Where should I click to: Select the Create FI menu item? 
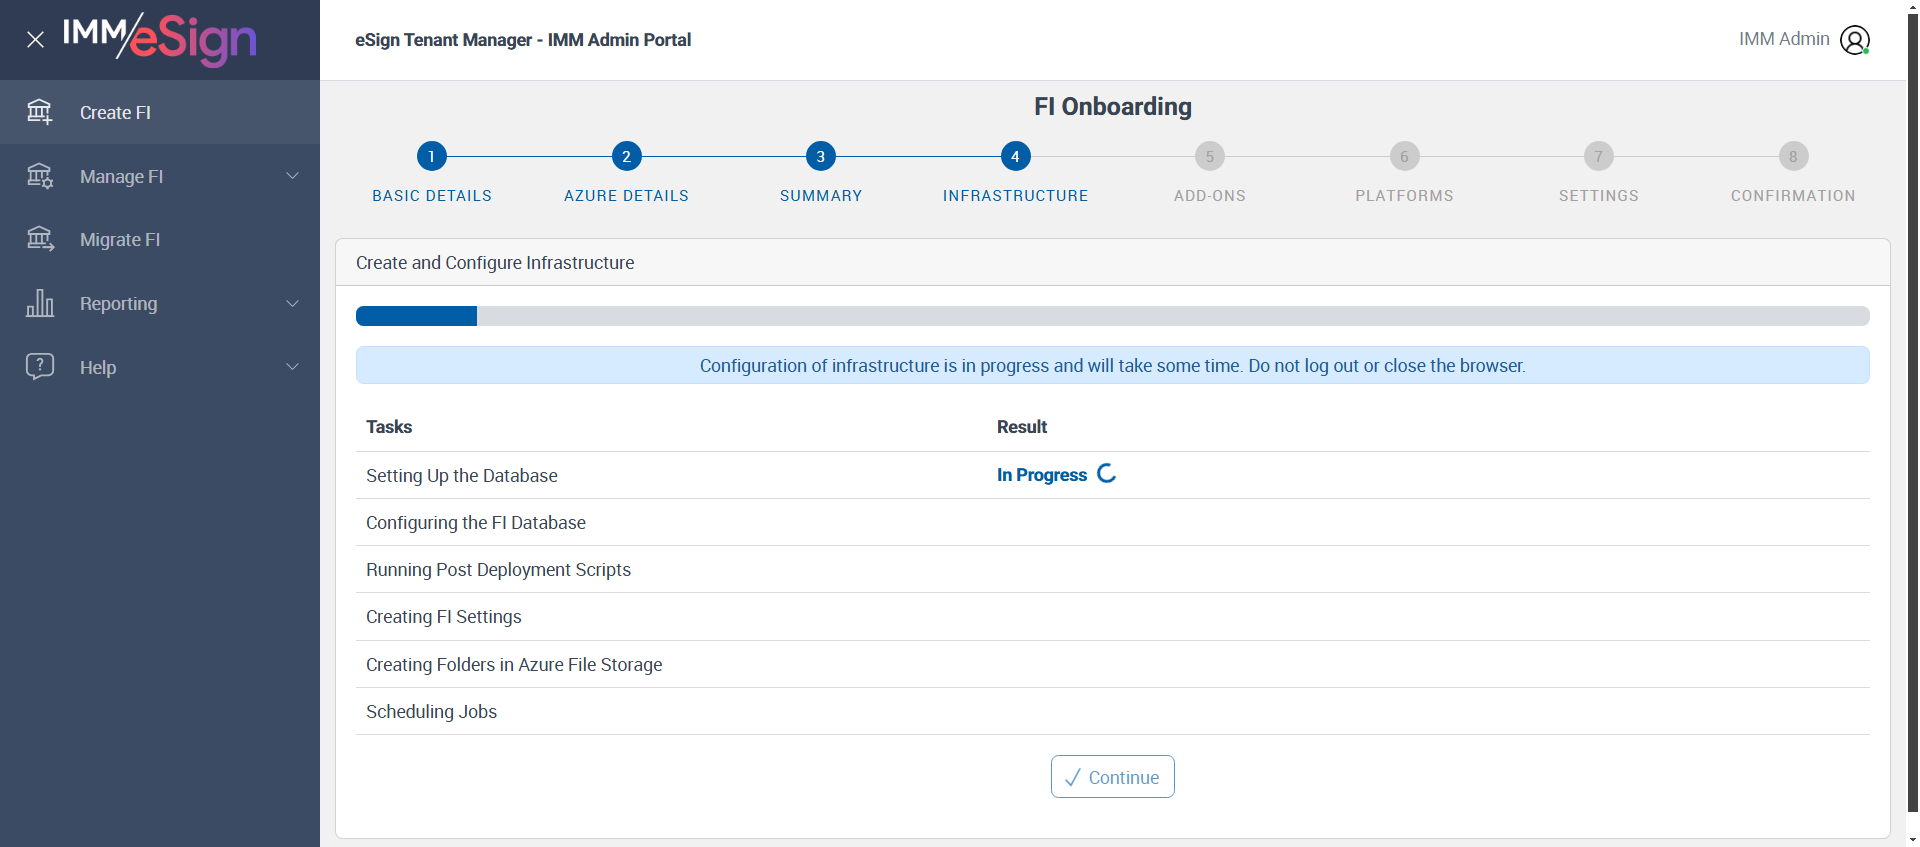point(115,113)
